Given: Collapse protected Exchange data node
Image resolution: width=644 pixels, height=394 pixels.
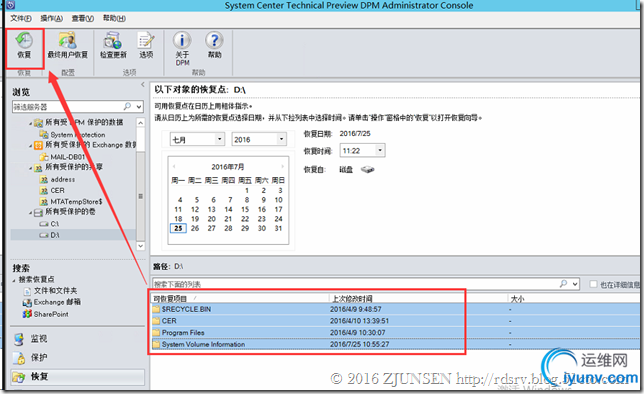Looking at the screenshot, I should (31, 145).
